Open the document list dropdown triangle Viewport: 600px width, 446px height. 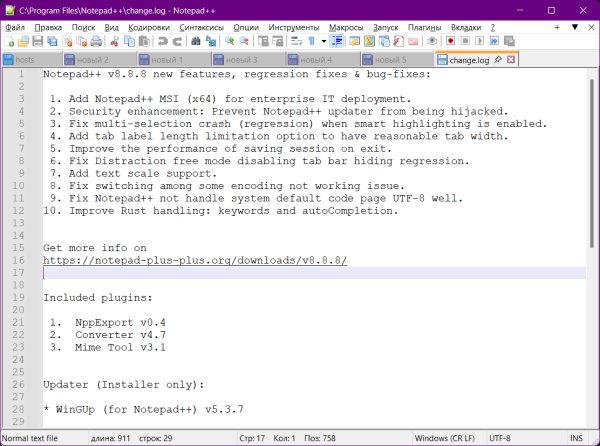[575, 27]
